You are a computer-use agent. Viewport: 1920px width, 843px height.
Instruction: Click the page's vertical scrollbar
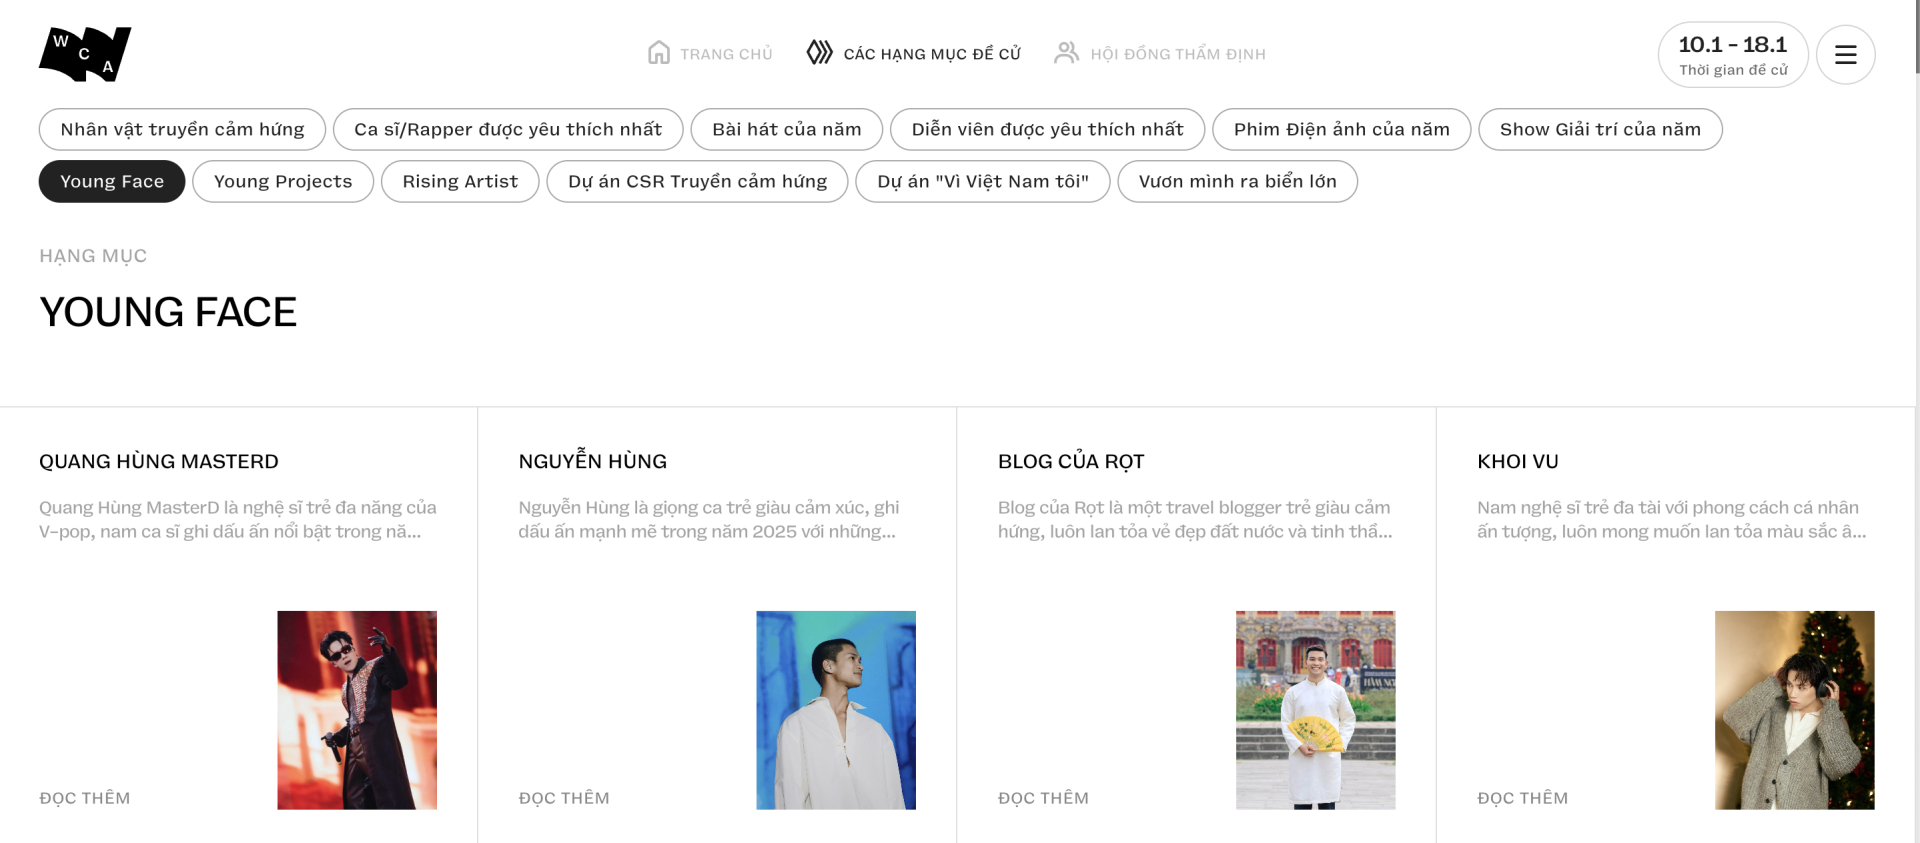[x=1916, y=40]
